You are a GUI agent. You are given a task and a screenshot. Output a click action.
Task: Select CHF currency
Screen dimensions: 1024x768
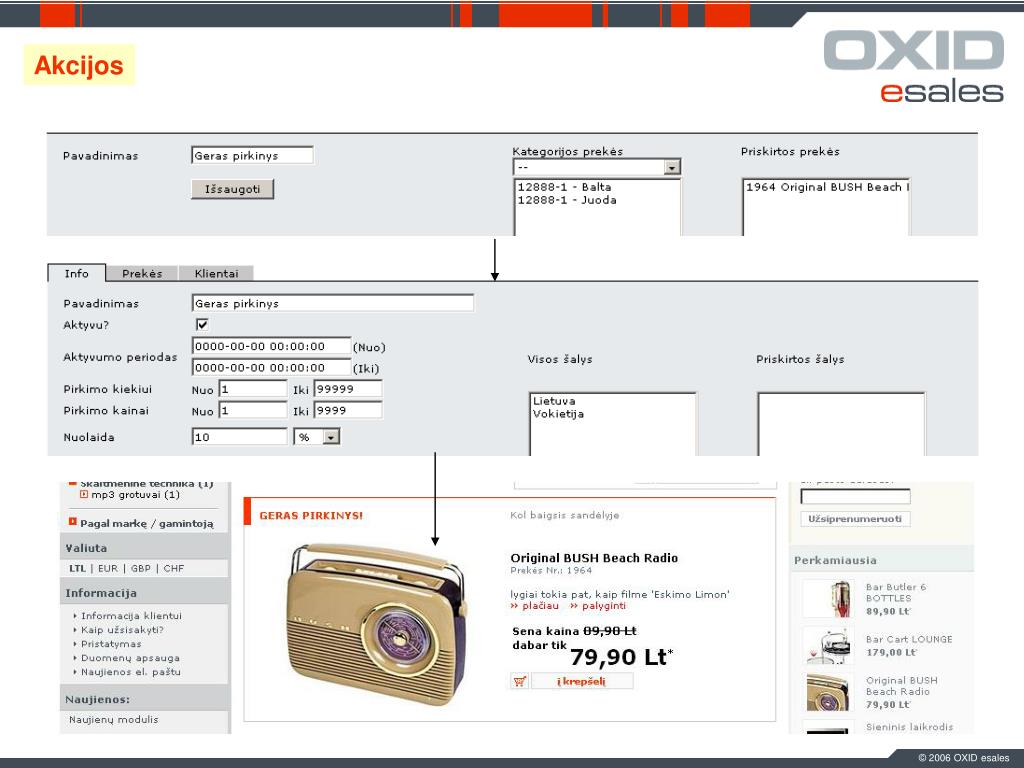[x=174, y=568]
